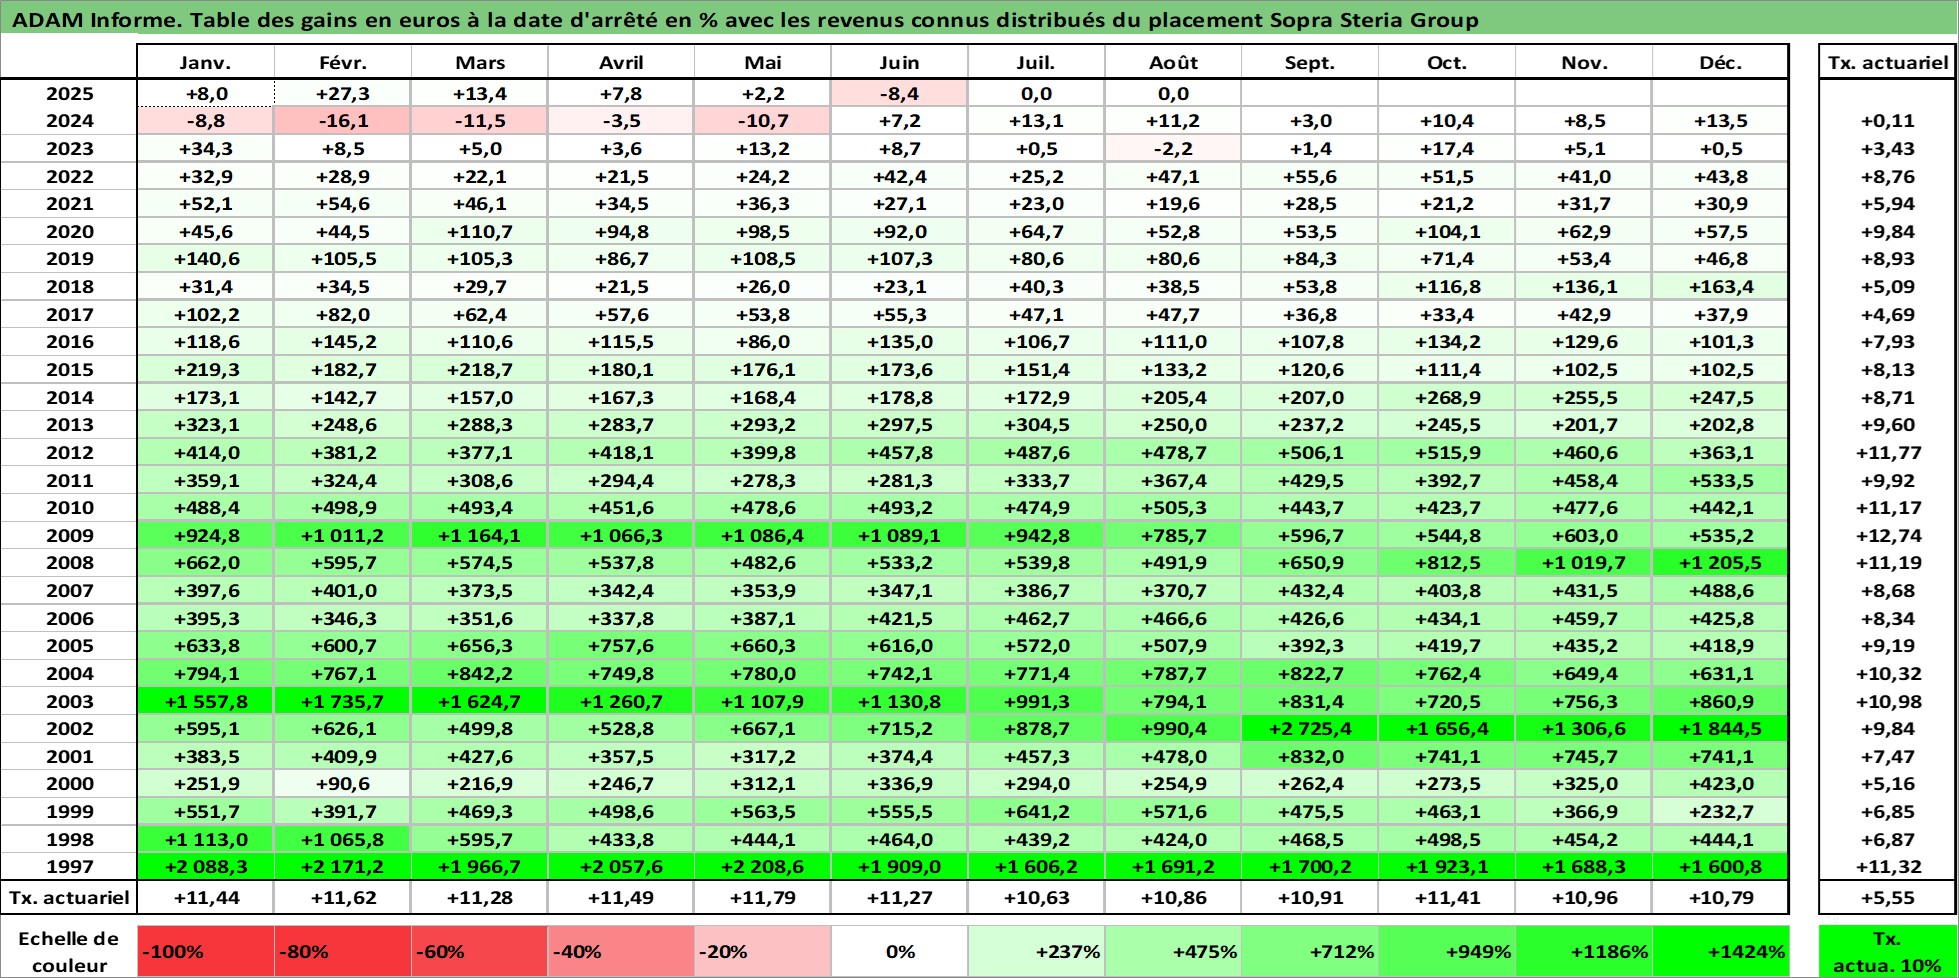Screen dimensions: 1959x978
Task: Click the +12,74 actuarial rate for 2009
Action: tap(1887, 536)
